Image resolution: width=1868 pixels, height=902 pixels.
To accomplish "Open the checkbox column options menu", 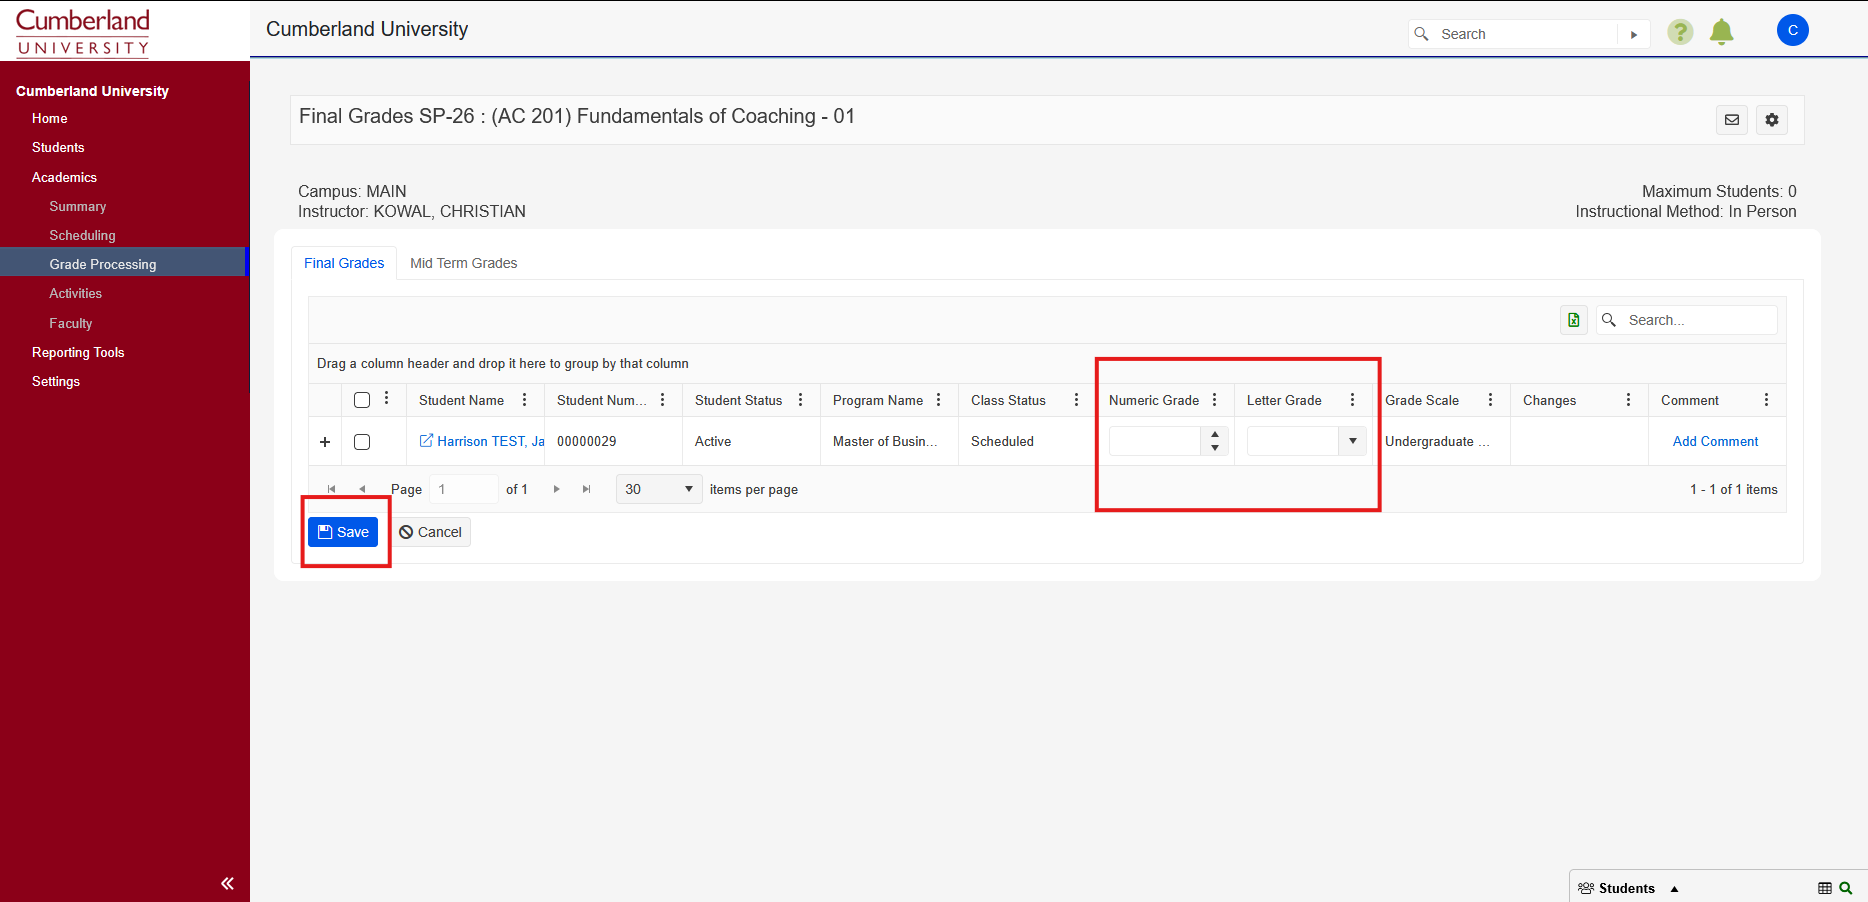I will tap(386, 398).
